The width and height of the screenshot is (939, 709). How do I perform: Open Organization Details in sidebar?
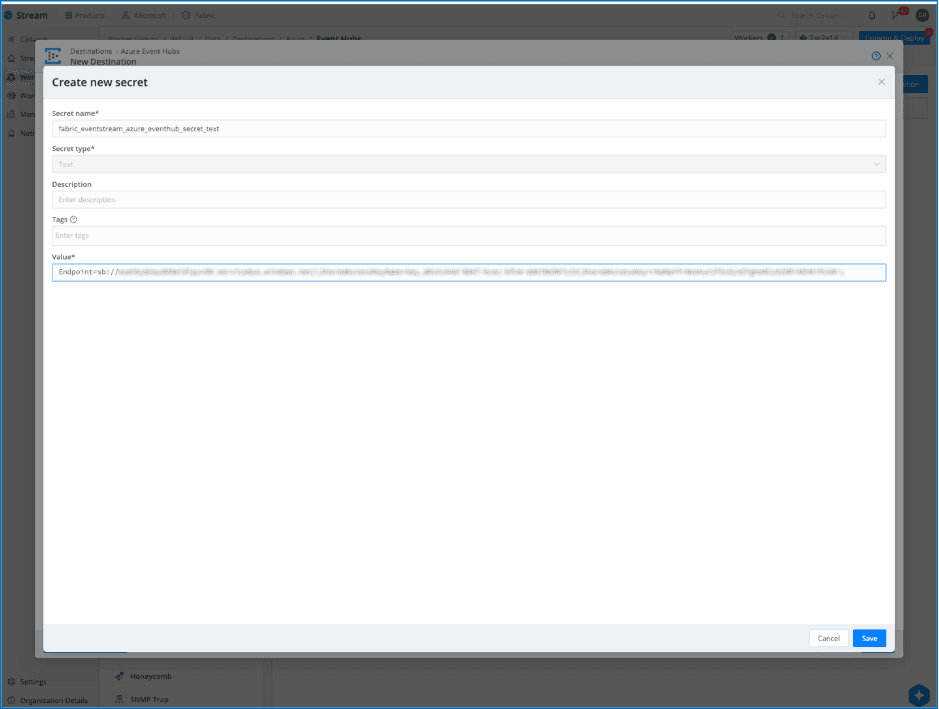point(53,700)
